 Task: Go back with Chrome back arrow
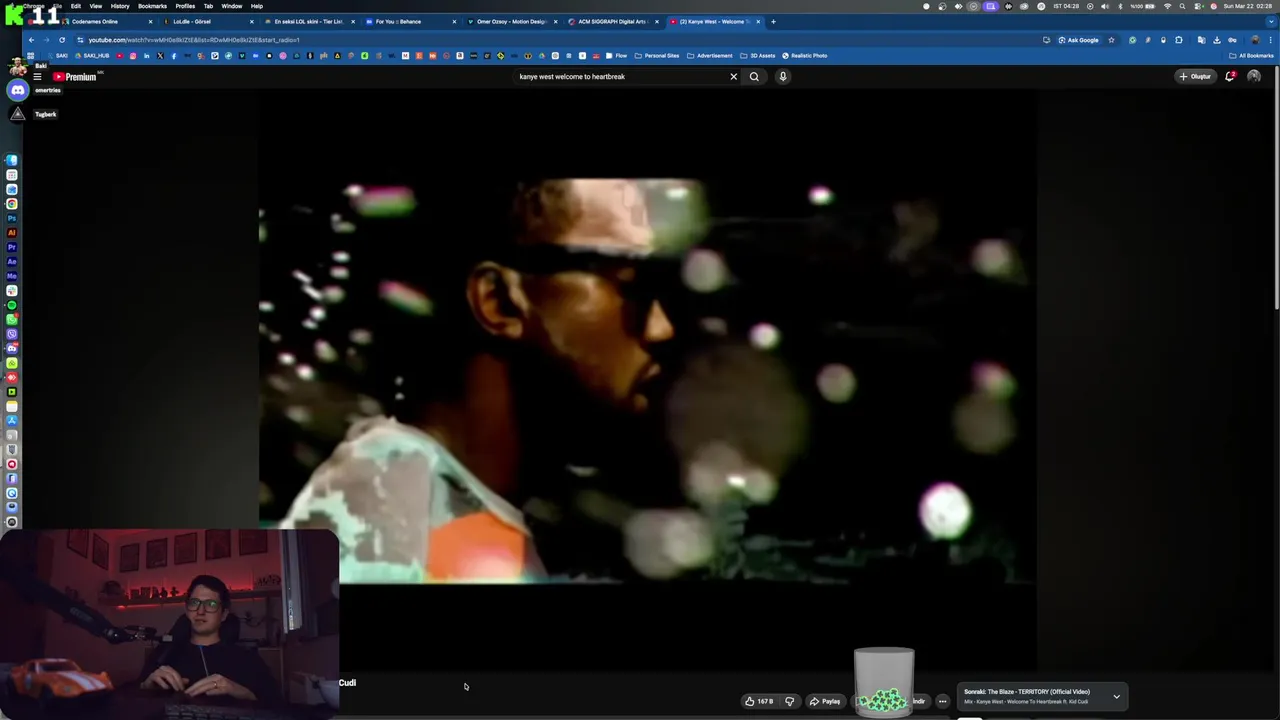[31, 40]
